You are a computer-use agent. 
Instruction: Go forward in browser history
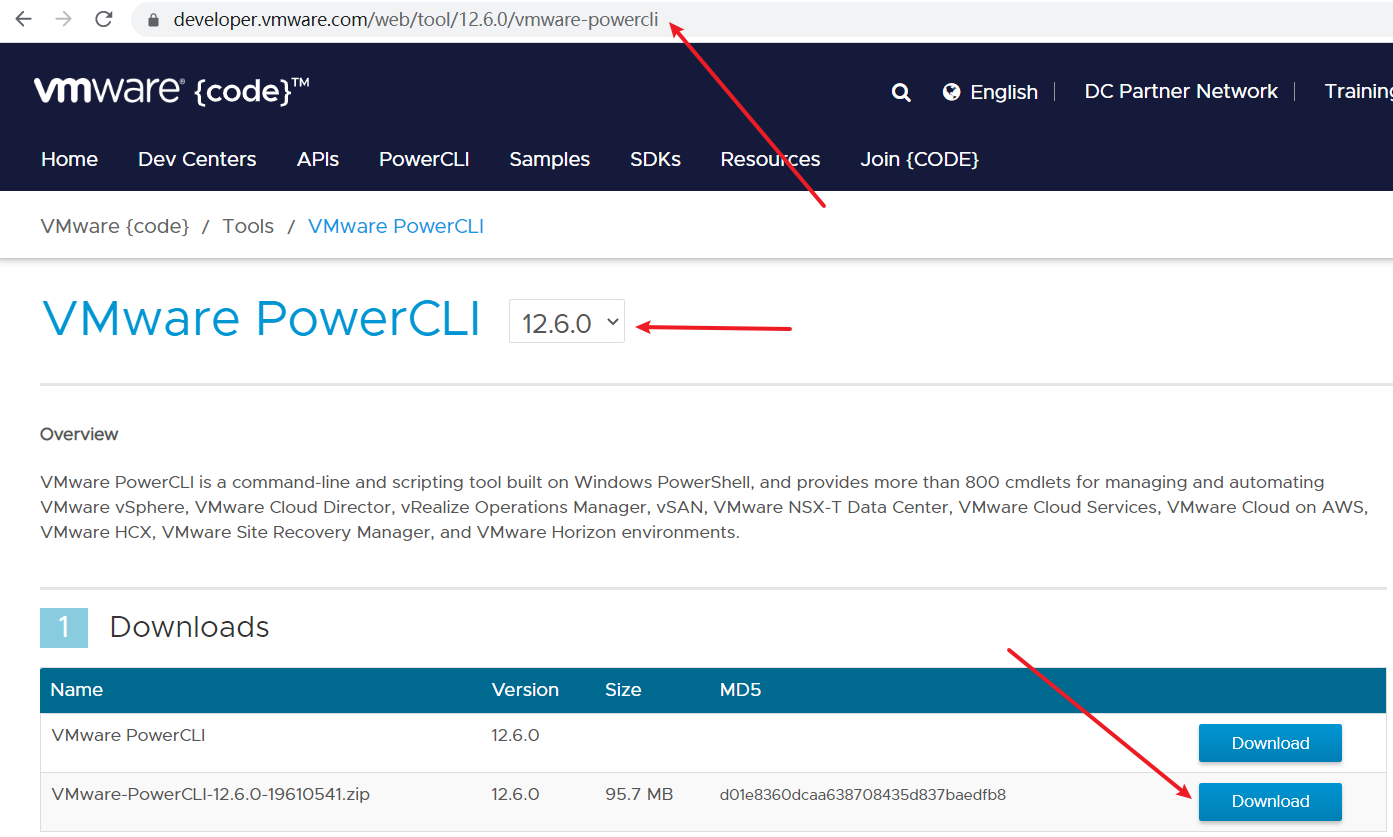click(63, 19)
